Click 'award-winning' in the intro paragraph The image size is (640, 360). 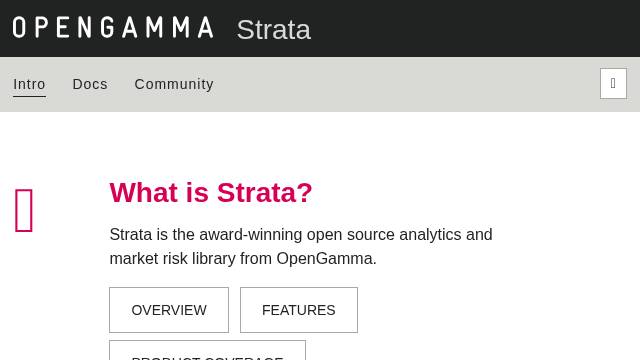[251, 235]
